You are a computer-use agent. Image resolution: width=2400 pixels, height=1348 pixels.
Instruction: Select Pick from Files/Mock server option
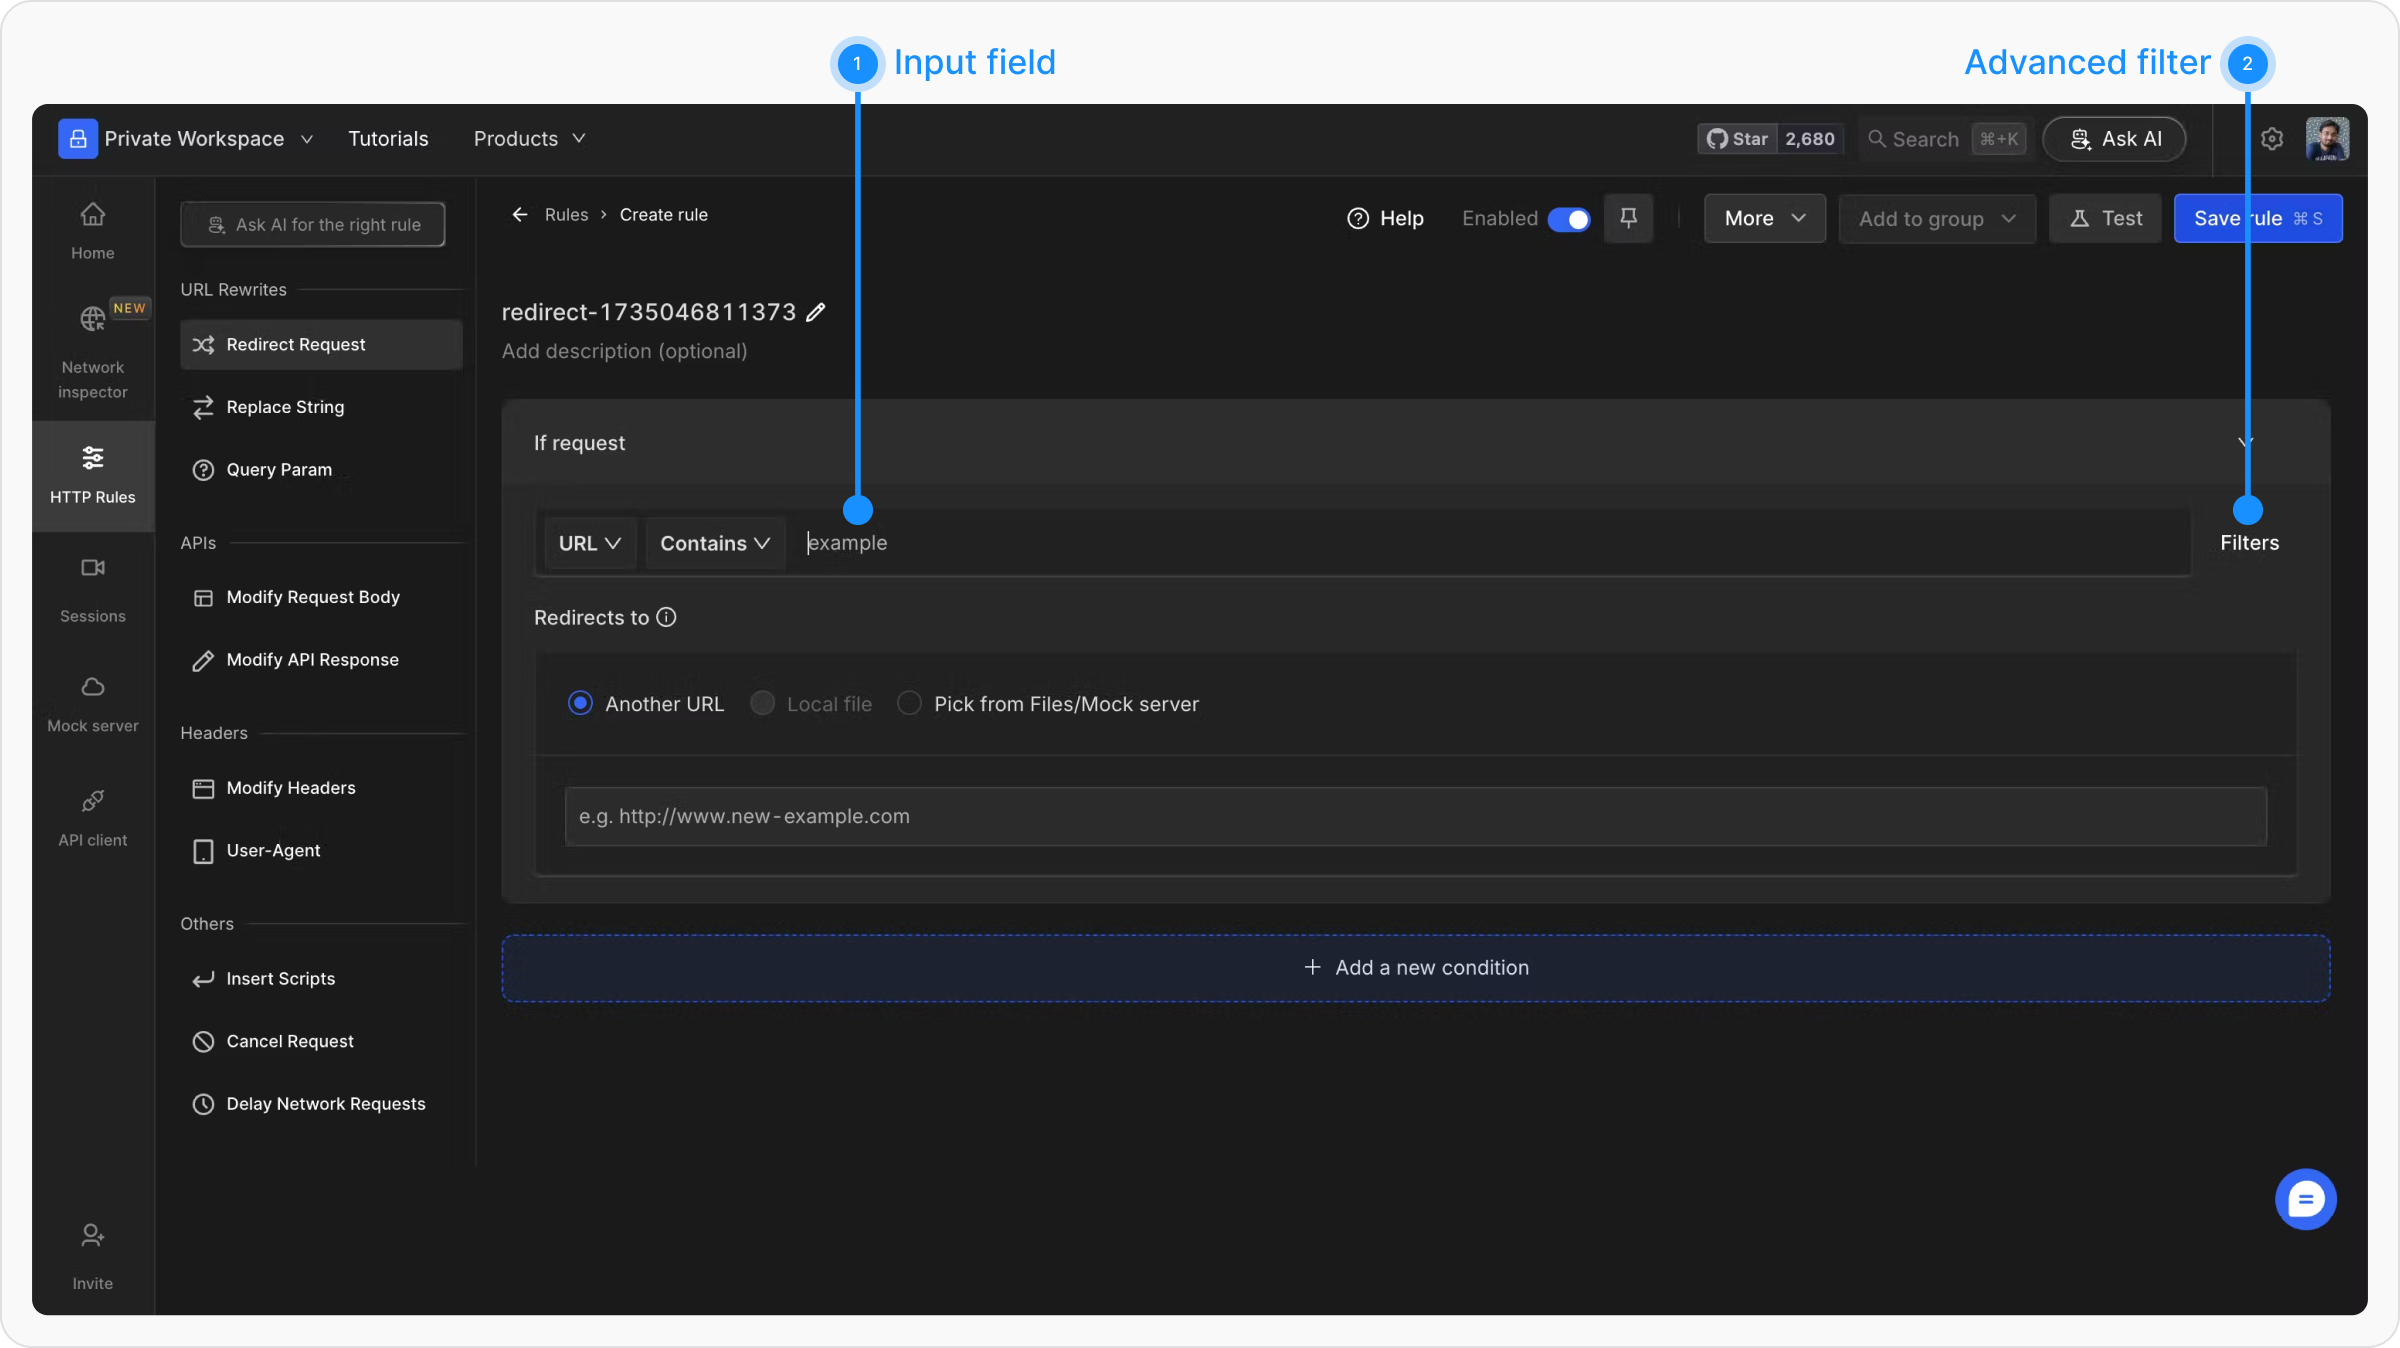pyautogui.click(x=909, y=704)
